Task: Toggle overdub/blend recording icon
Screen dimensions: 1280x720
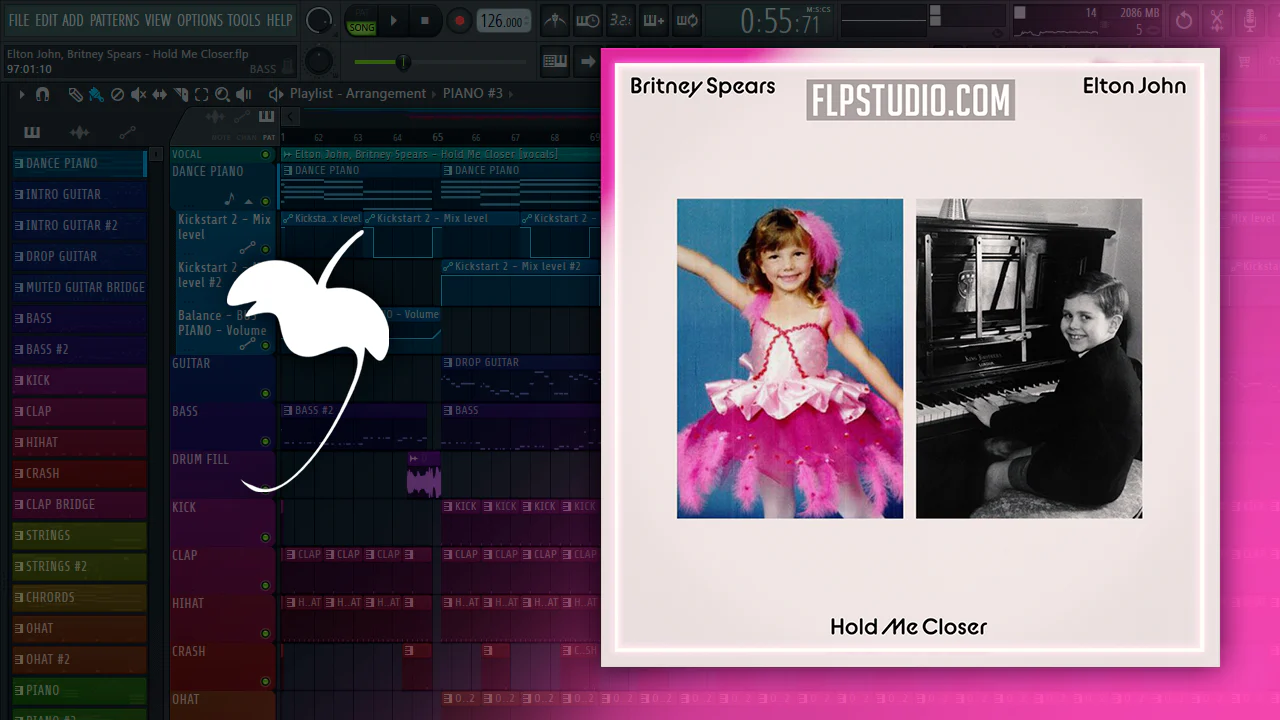Action: click(x=654, y=20)
